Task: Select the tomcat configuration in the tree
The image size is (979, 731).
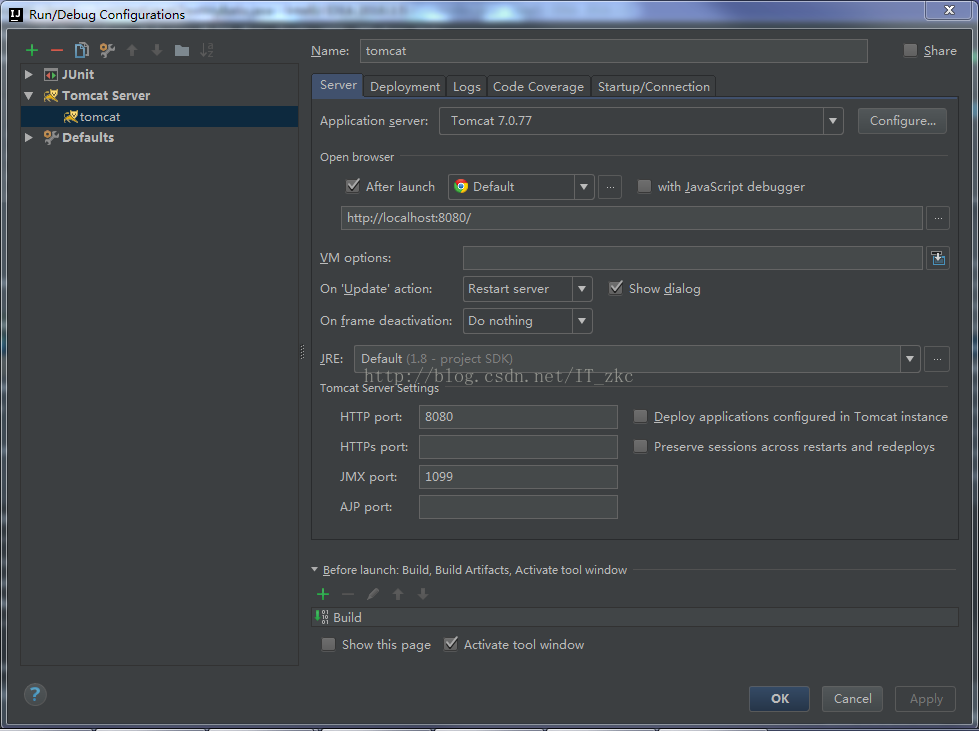Action: [x=160, y=117]
